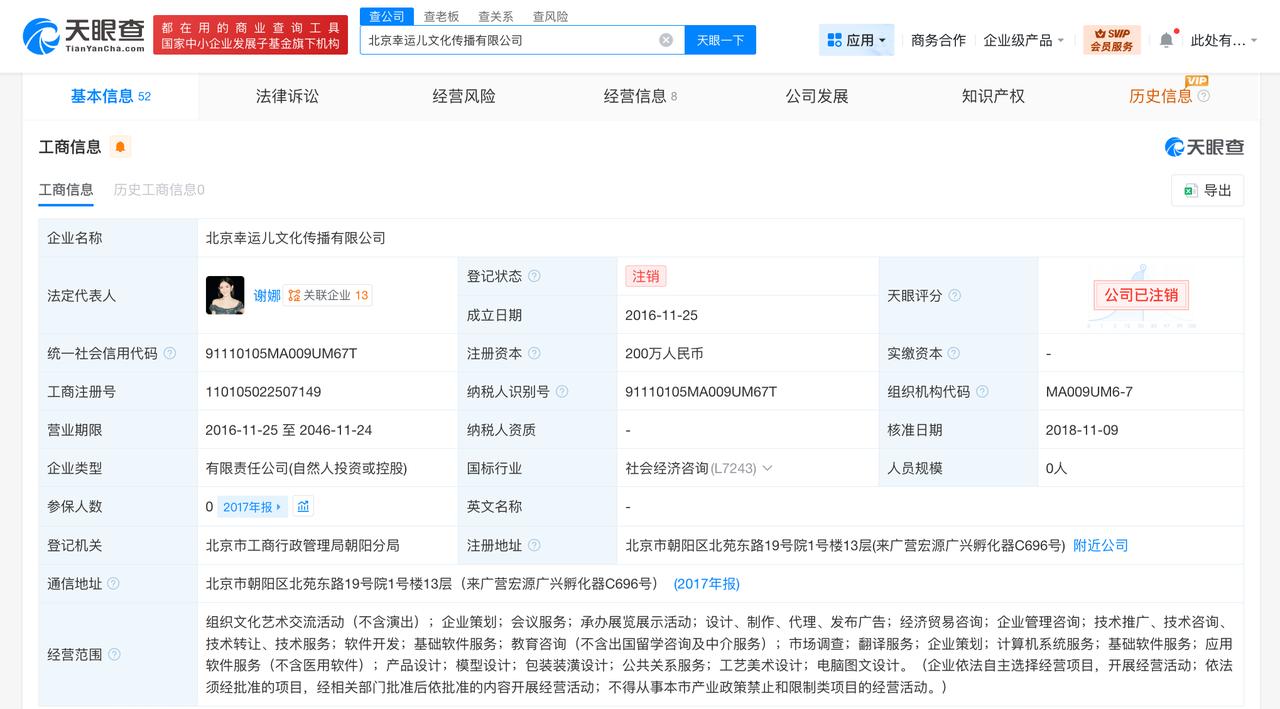Open the 2017年报 report dropdown in 参保人数 row
The width and height of the screenshot is (1280, 709).
click(252, 507)
